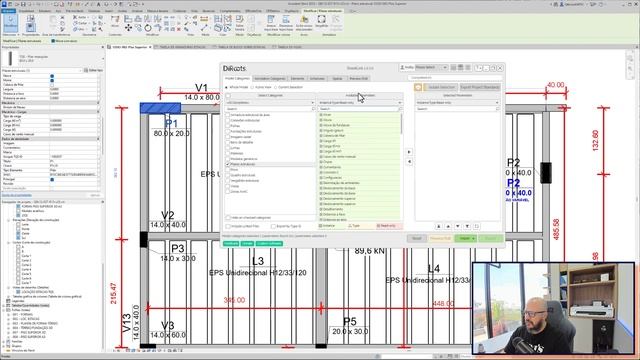Viewport: 640px width, 360px height.
Task: Click the Available Parameters list scrollbar
Action: coord(401,123)
